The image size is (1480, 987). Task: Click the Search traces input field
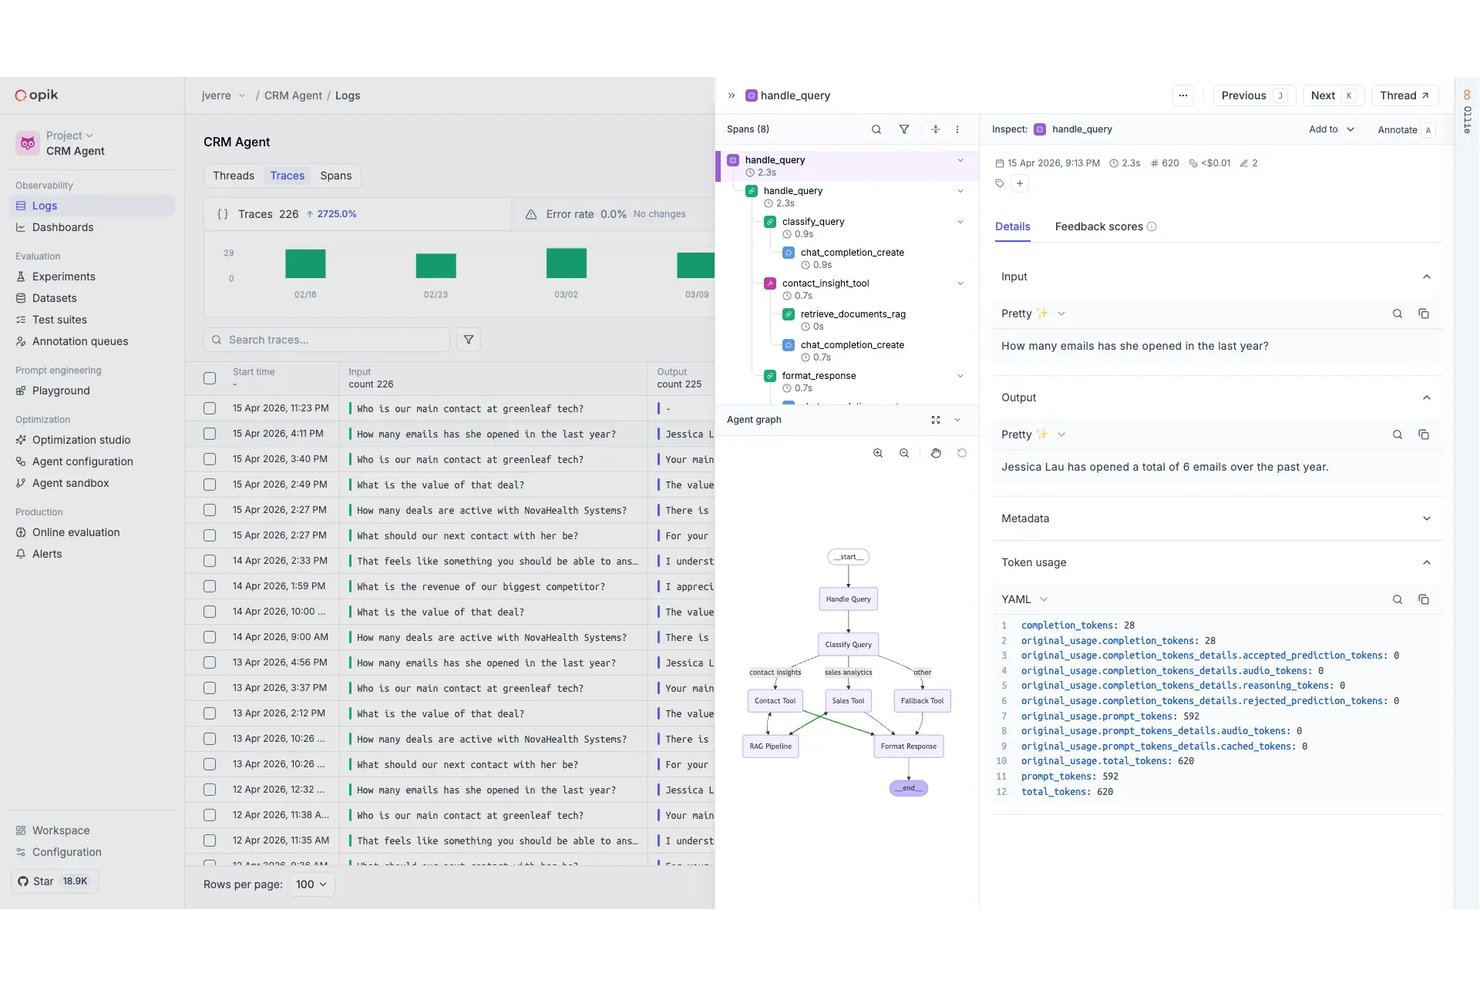point(327,340)
